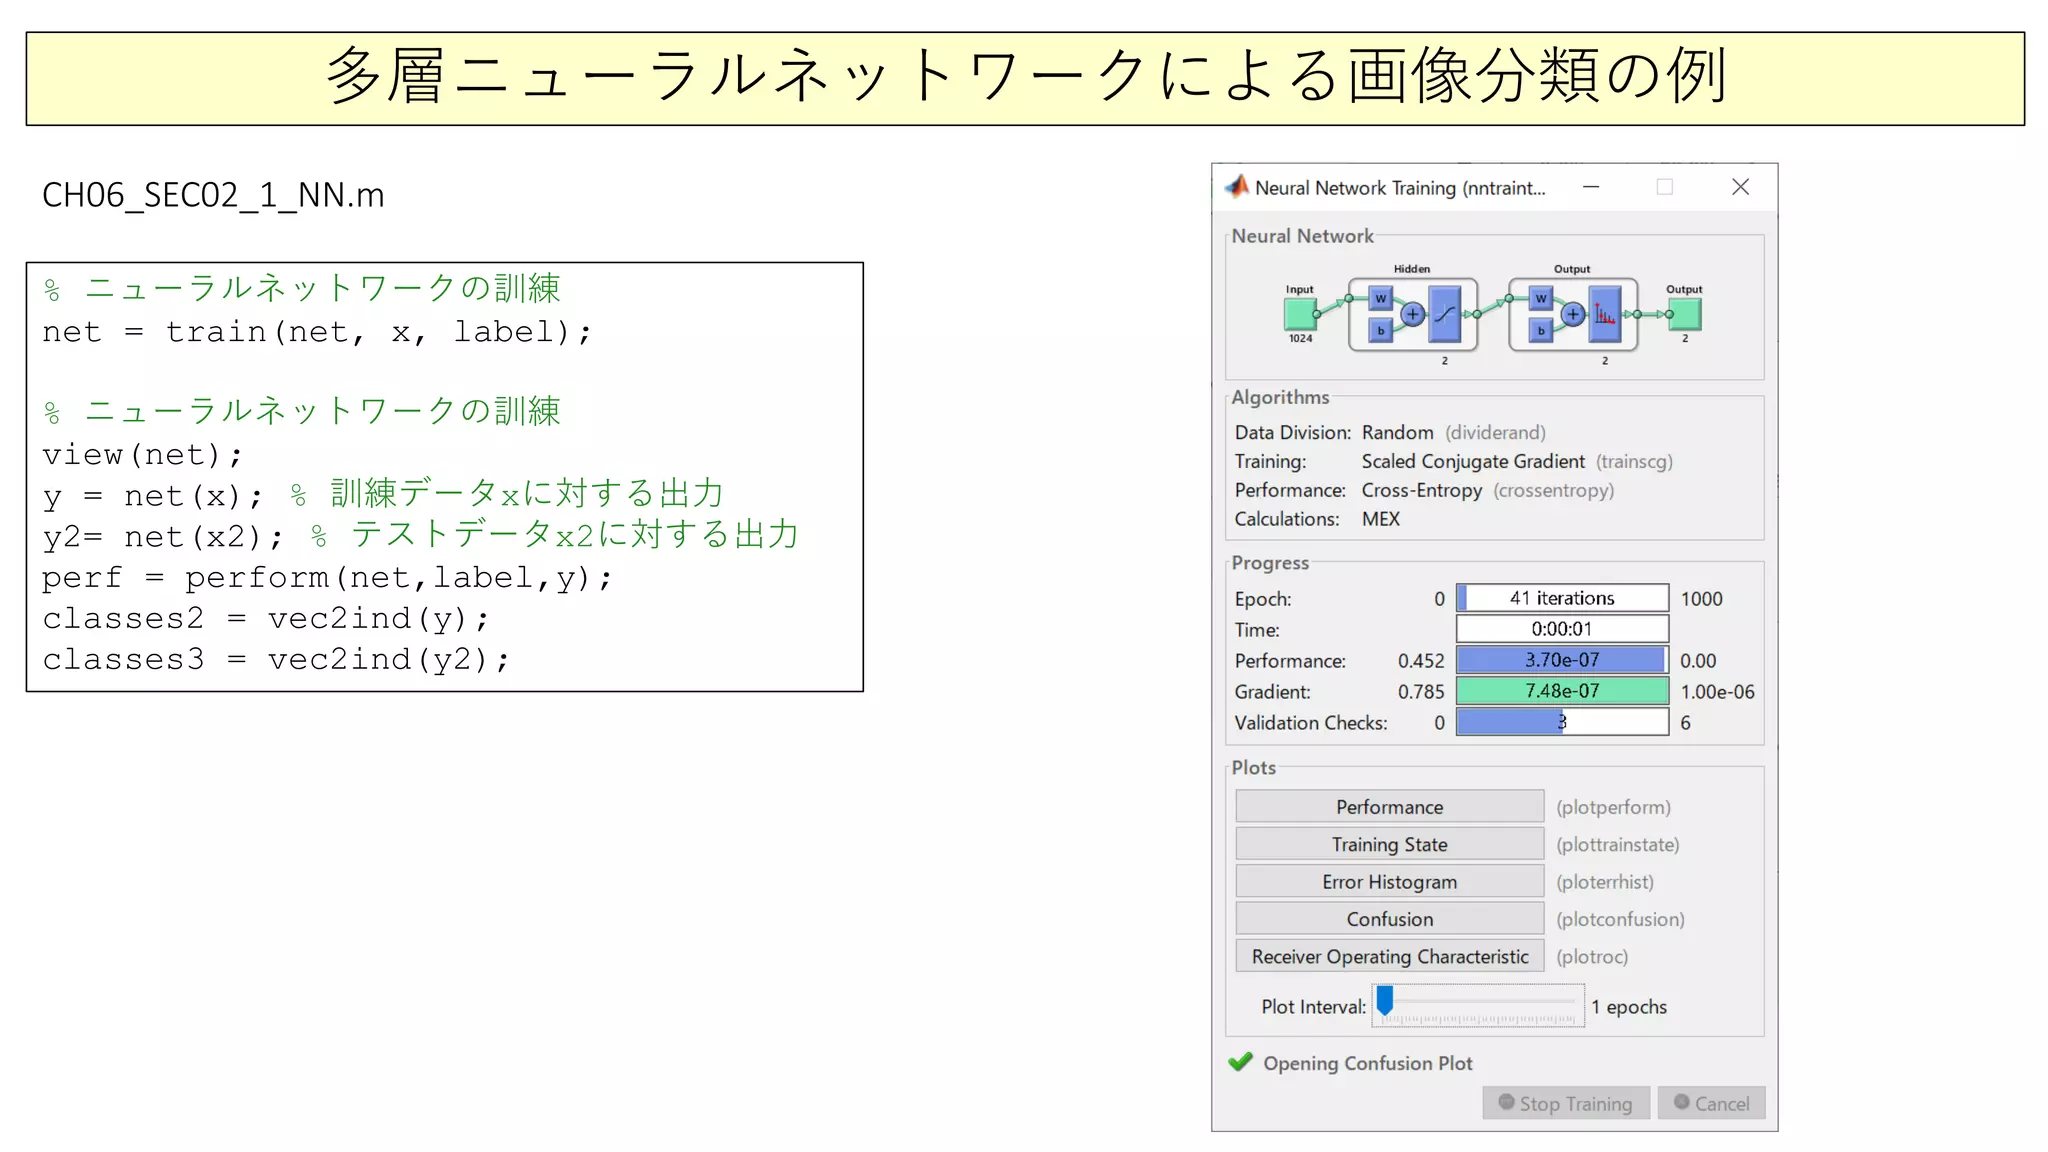Minimize the Neural Network Training window
Viewport: 2048px width, 1152px height.
tap(1591, 187)
